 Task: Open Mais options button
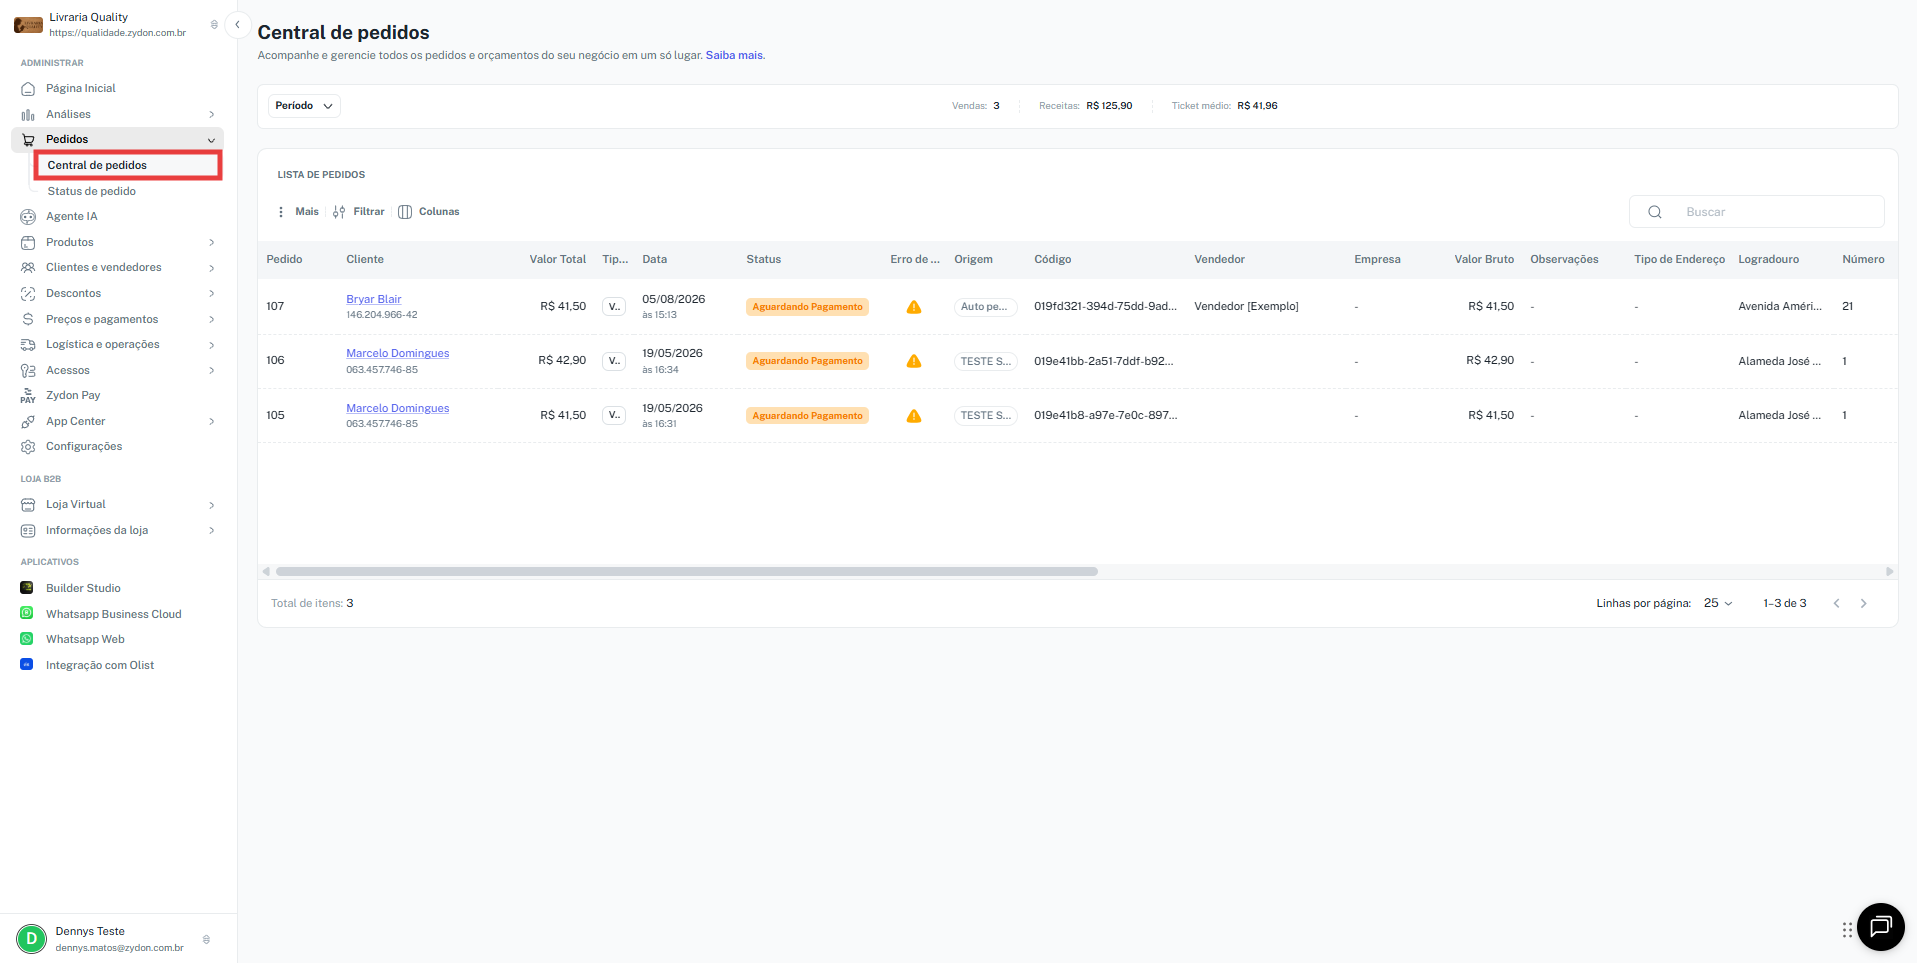pyautogui.click(x=298, y=212)
